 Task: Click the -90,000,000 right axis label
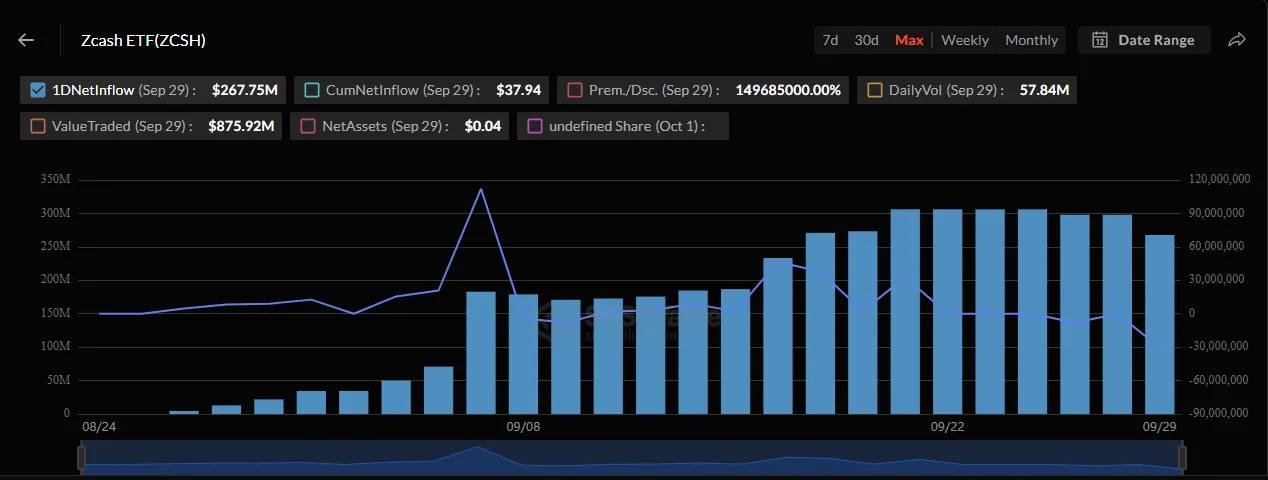[1217, 413]
